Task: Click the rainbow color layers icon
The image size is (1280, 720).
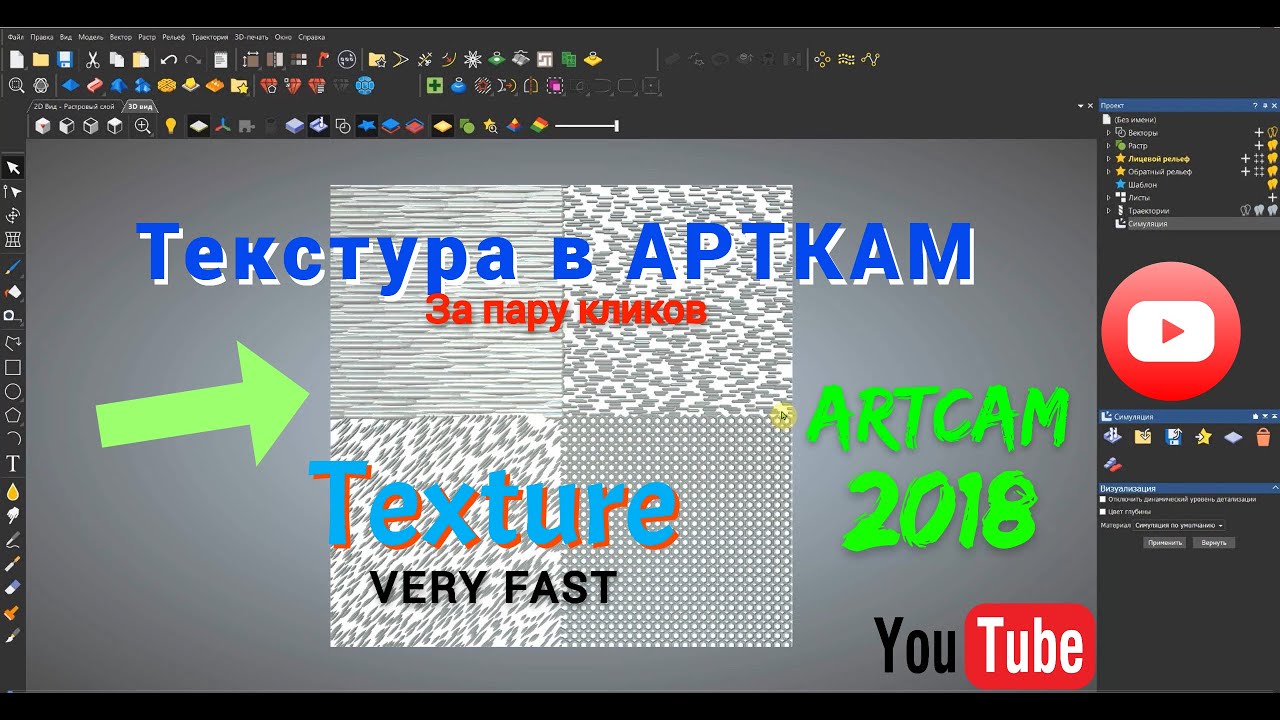Action: click(x=539, y=126)
